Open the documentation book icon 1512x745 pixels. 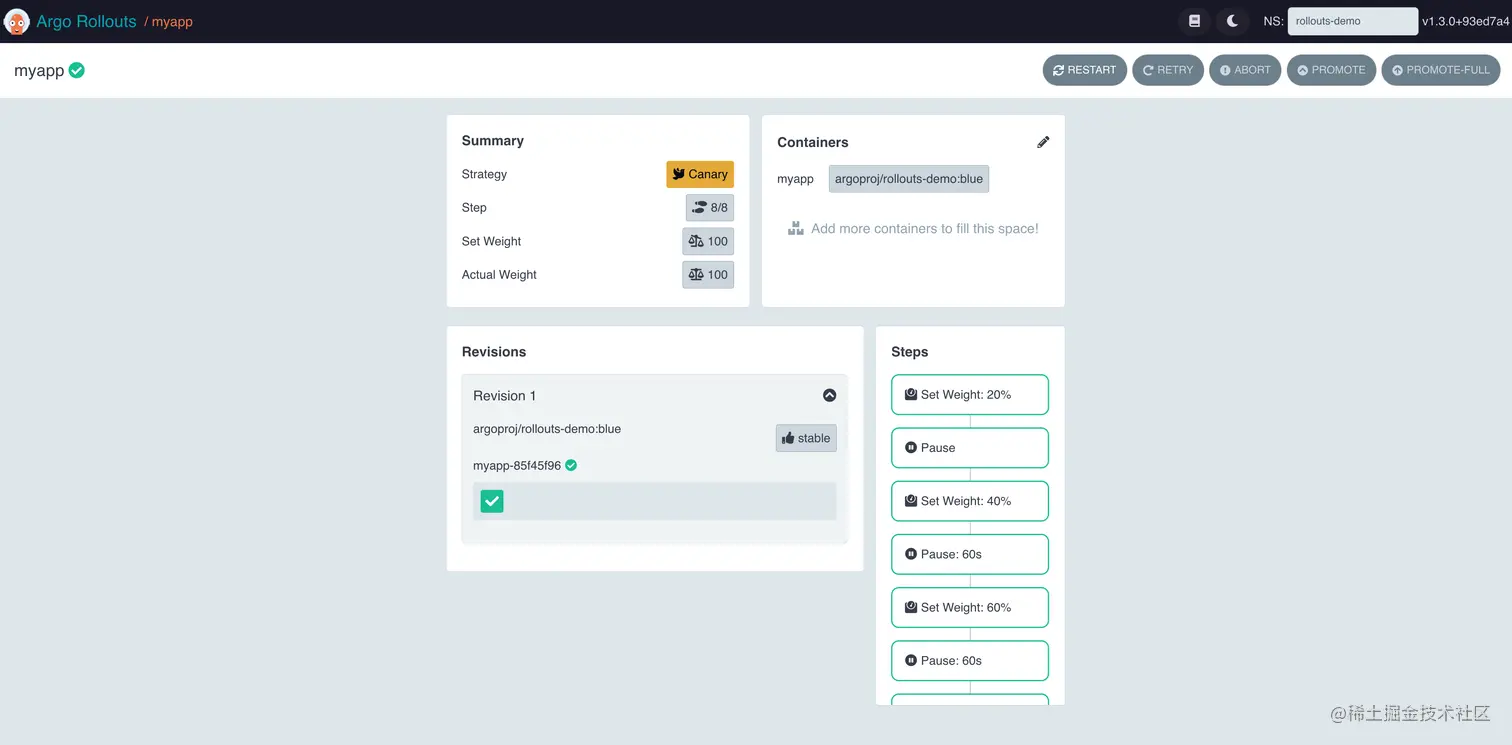[x=1194, y=21]
